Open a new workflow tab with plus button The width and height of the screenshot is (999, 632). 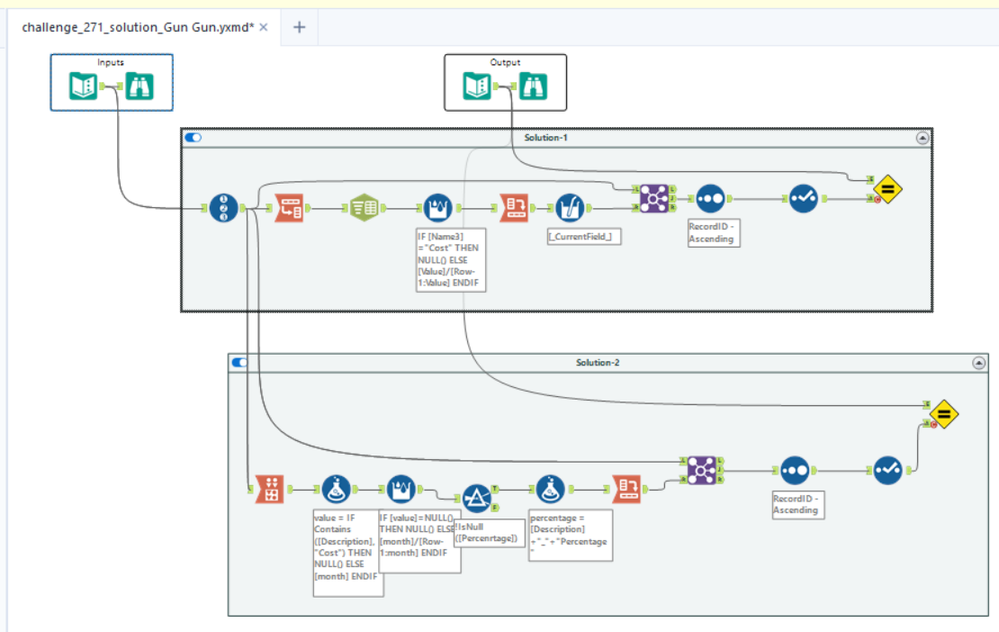299,27
